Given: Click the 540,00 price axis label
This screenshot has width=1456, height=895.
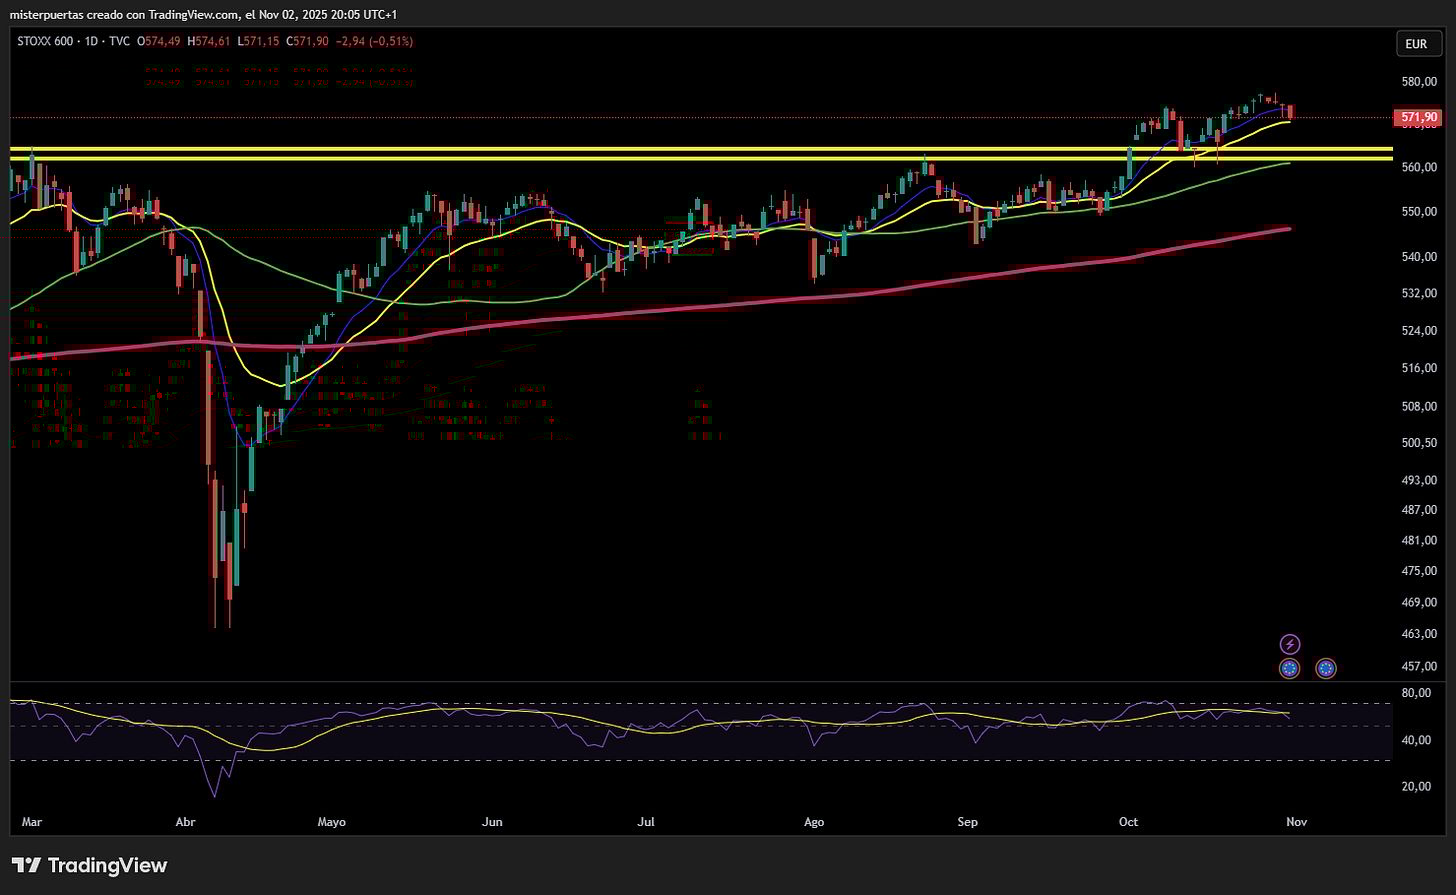Looking at the screenshot, I should [1419, 257].
